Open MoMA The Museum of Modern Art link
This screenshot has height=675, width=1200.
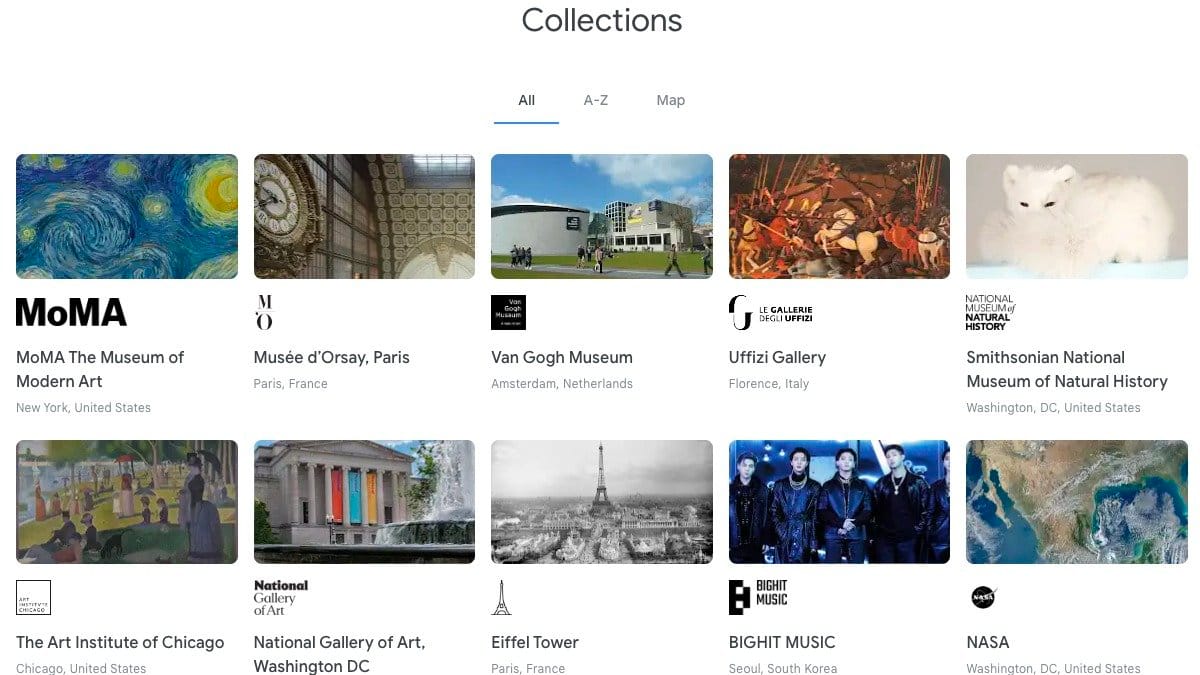pos(100,369)
